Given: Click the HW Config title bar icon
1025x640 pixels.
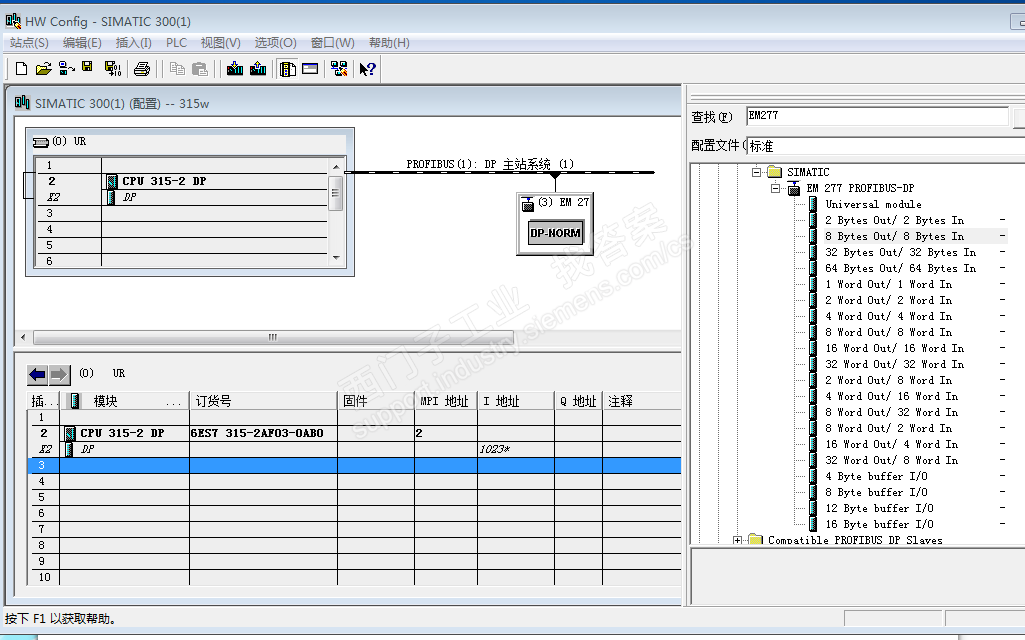Looking at the screenshot, I should (x=13, y=21).
